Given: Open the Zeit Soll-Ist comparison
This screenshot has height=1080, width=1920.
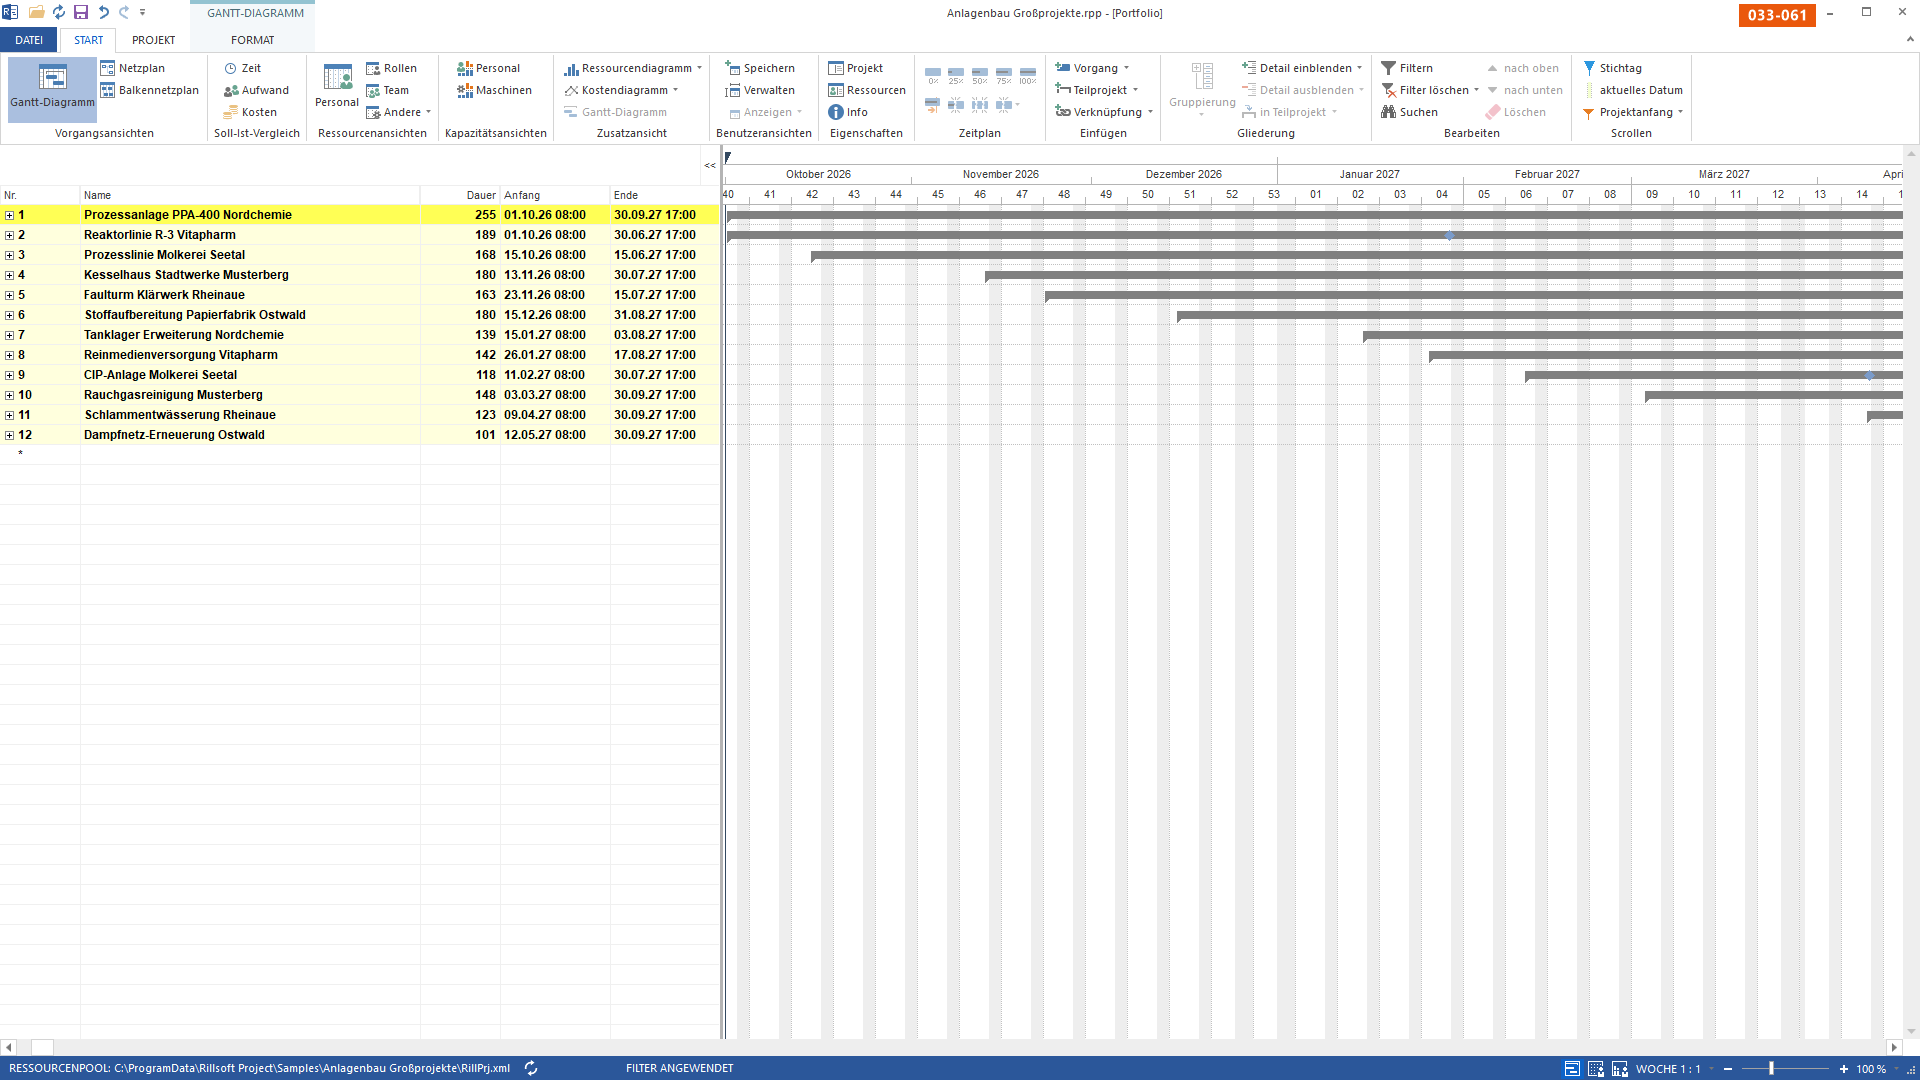Looking at the screenshot, I should pyautogui.click(x=242, y=68).
